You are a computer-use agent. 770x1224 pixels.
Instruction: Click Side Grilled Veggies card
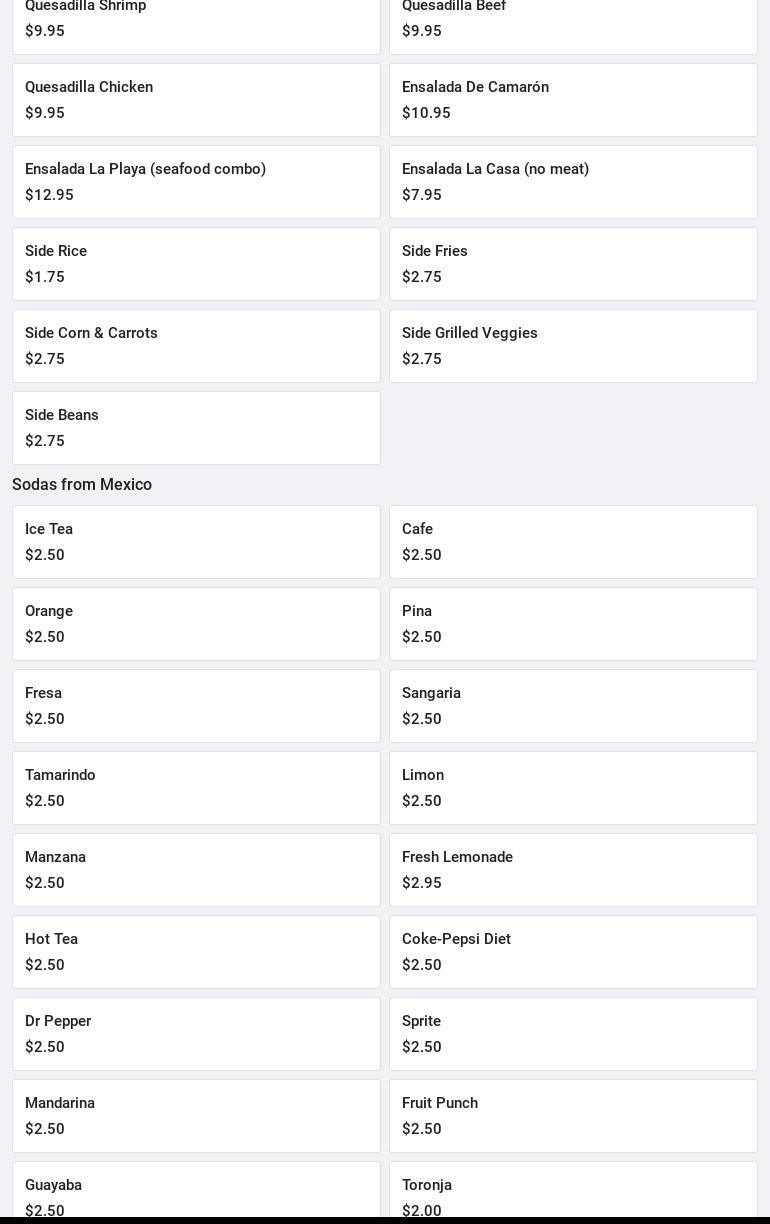click(573, 346)
